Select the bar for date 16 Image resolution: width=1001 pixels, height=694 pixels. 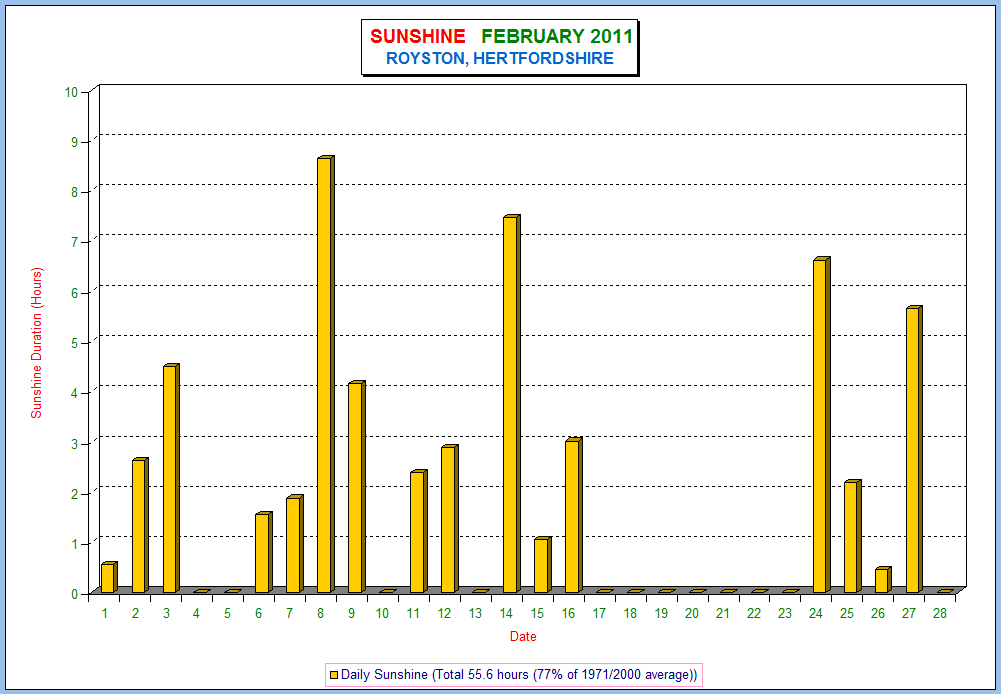(573, 515)
